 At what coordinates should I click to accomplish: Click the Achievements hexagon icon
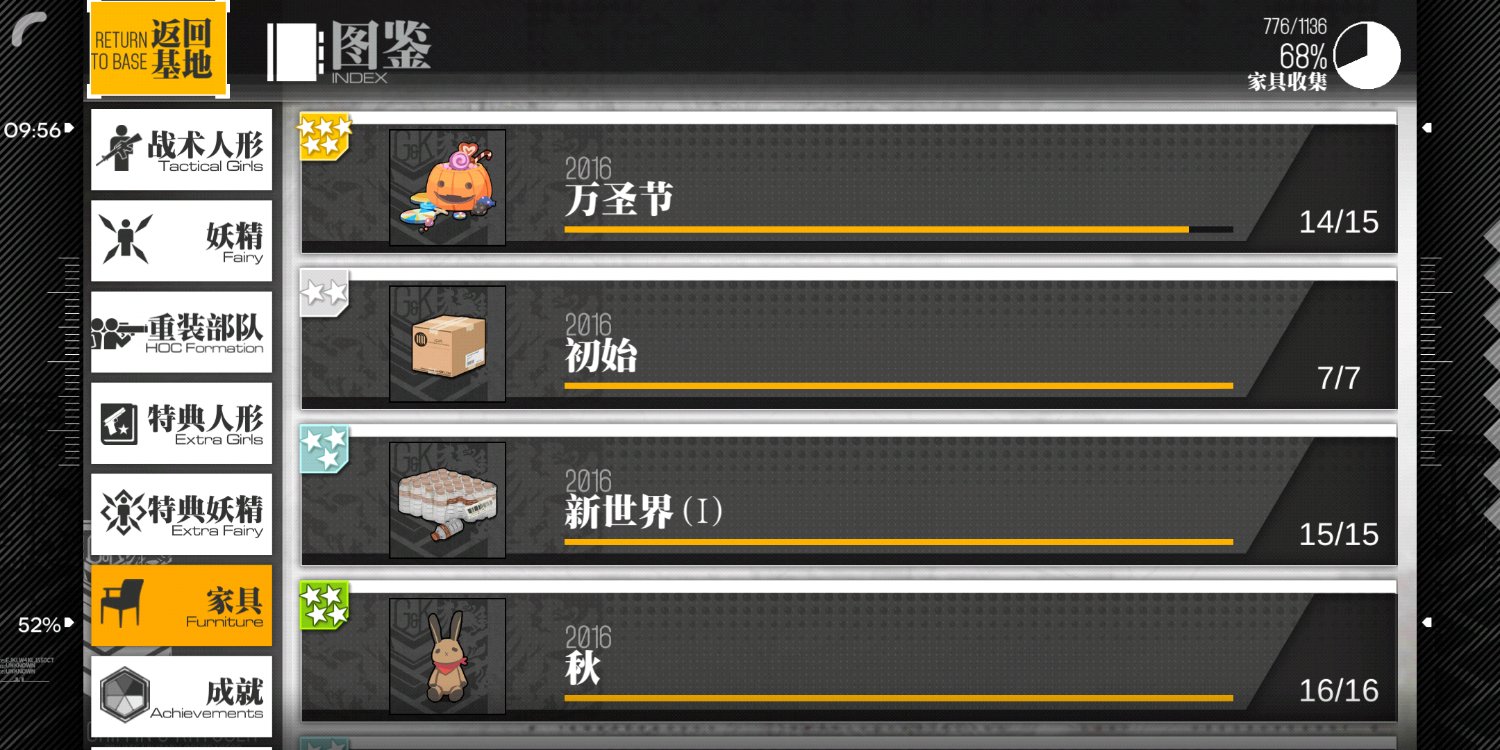125,695
